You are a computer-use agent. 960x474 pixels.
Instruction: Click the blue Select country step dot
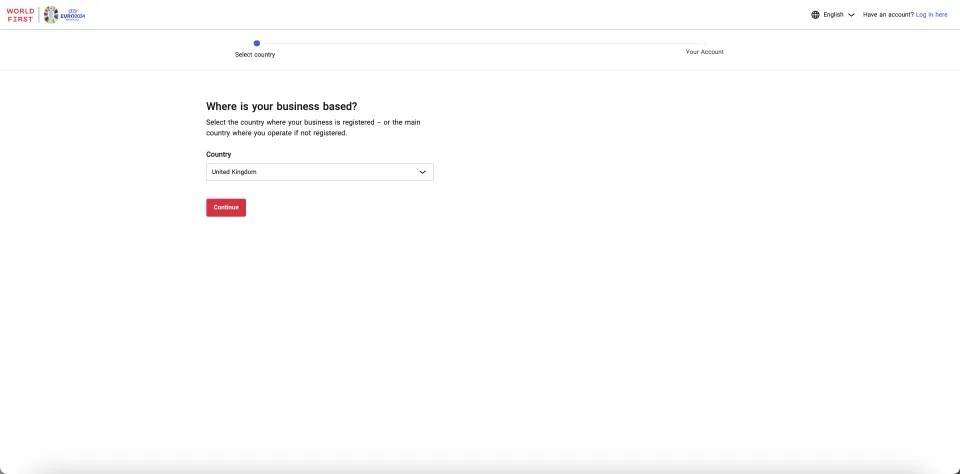tap(257, 43)
